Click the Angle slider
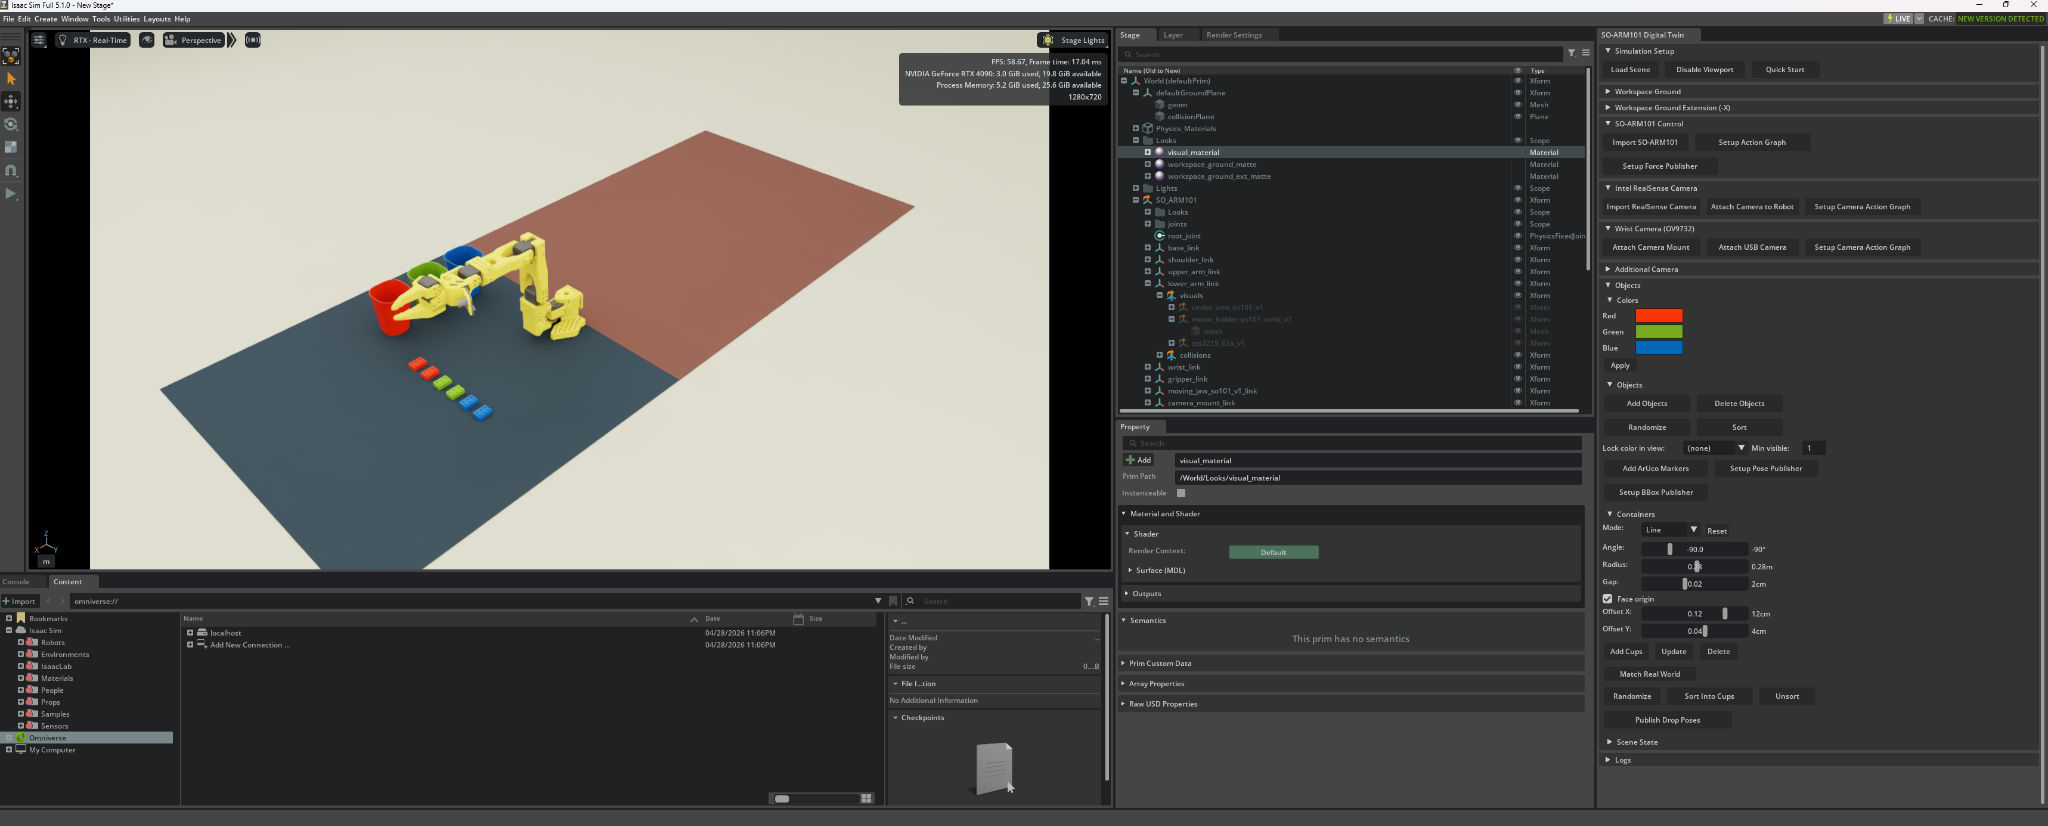The width and height of the screenshot is (2048, 826). pyautogui.click(x=1695, y=549)
